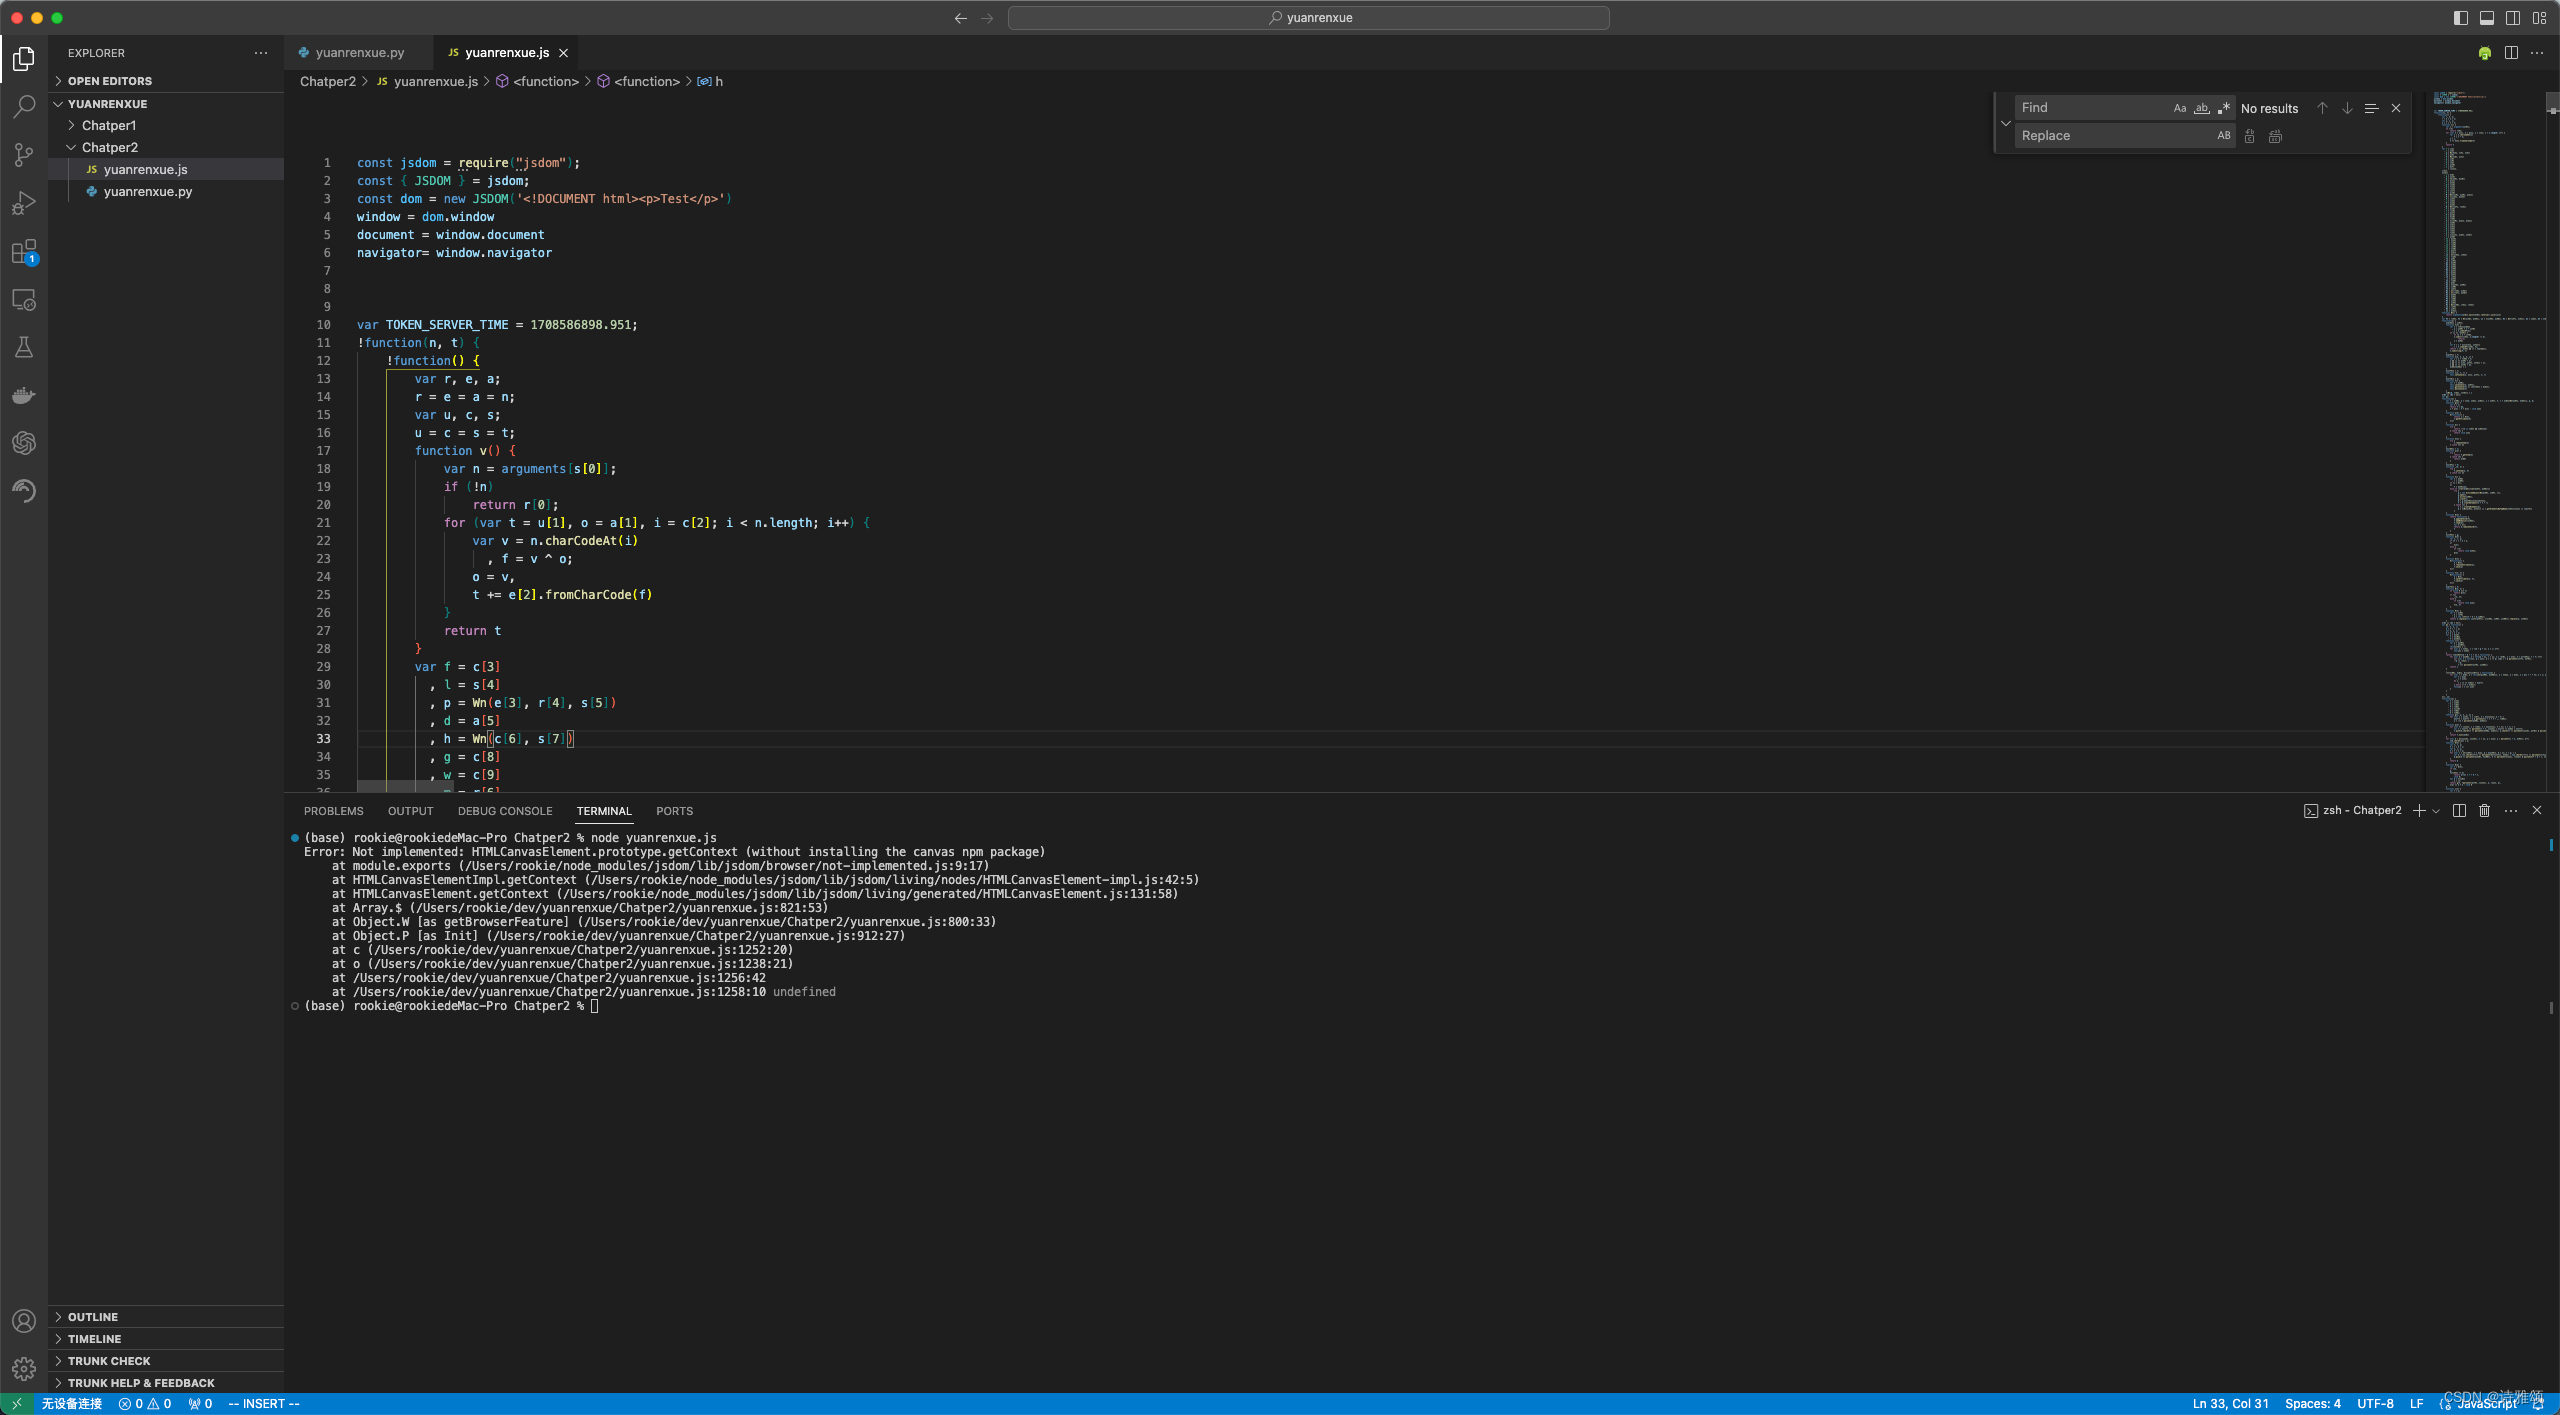The image size is (2560, 1415).
Task: Toggle primary side bar visibility
Action: (x=2461, y=18)
